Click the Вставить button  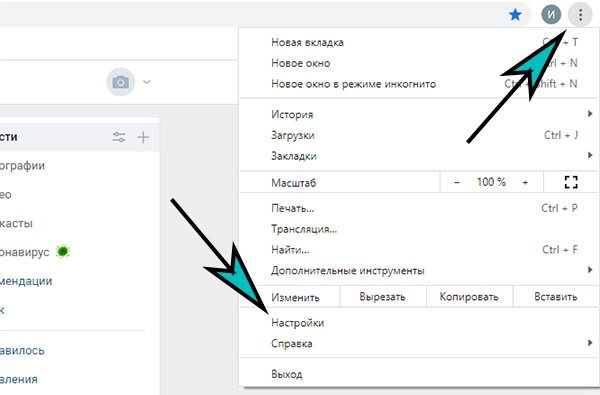click(556, 297)
